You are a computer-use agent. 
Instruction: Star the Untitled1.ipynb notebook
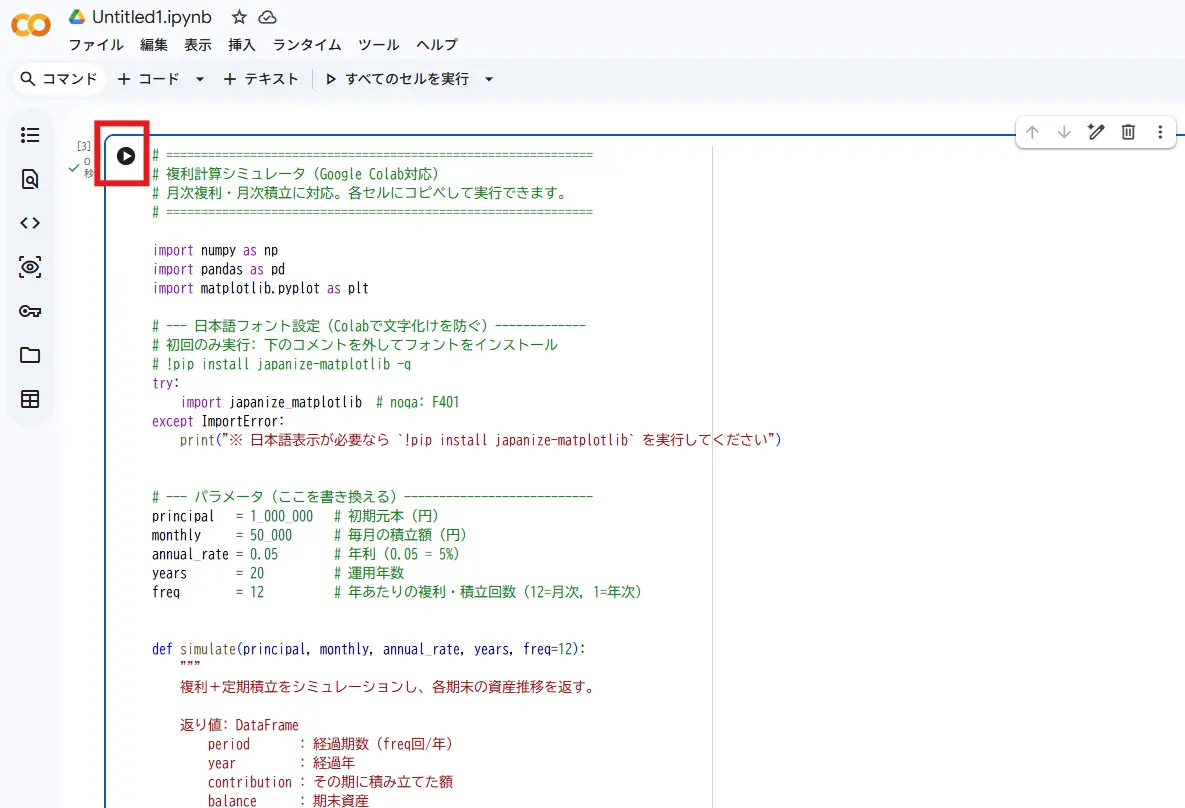point(239,17)
